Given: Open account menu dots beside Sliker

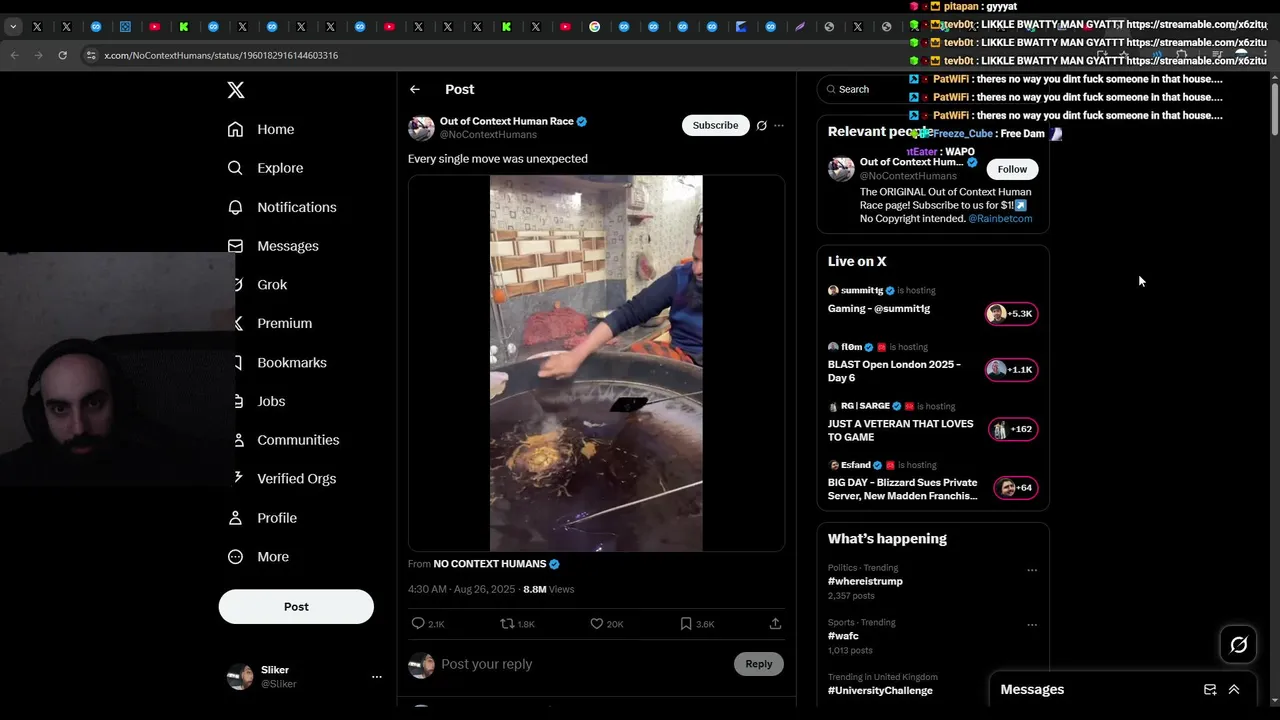Looking at the screenshot, I should point(377,677).
